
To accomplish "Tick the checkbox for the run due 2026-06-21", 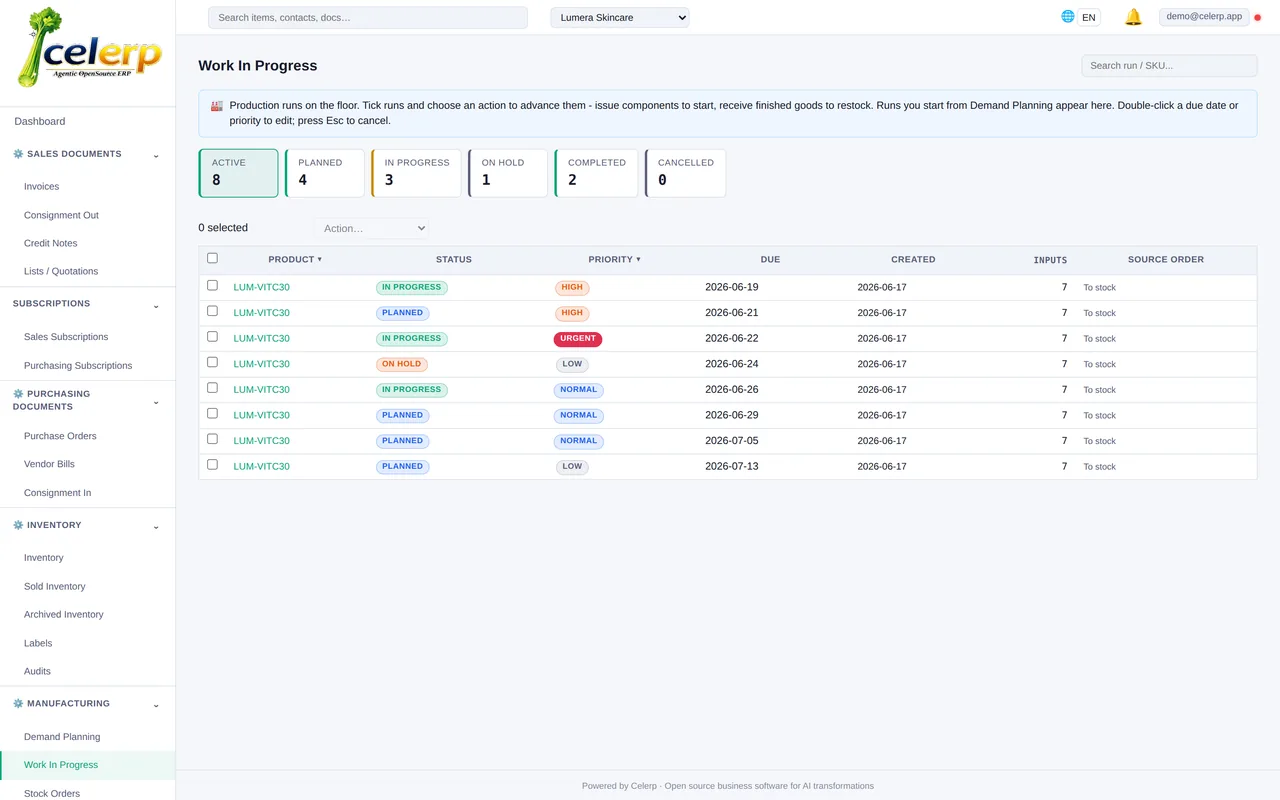I will click(x=212, y=311).
